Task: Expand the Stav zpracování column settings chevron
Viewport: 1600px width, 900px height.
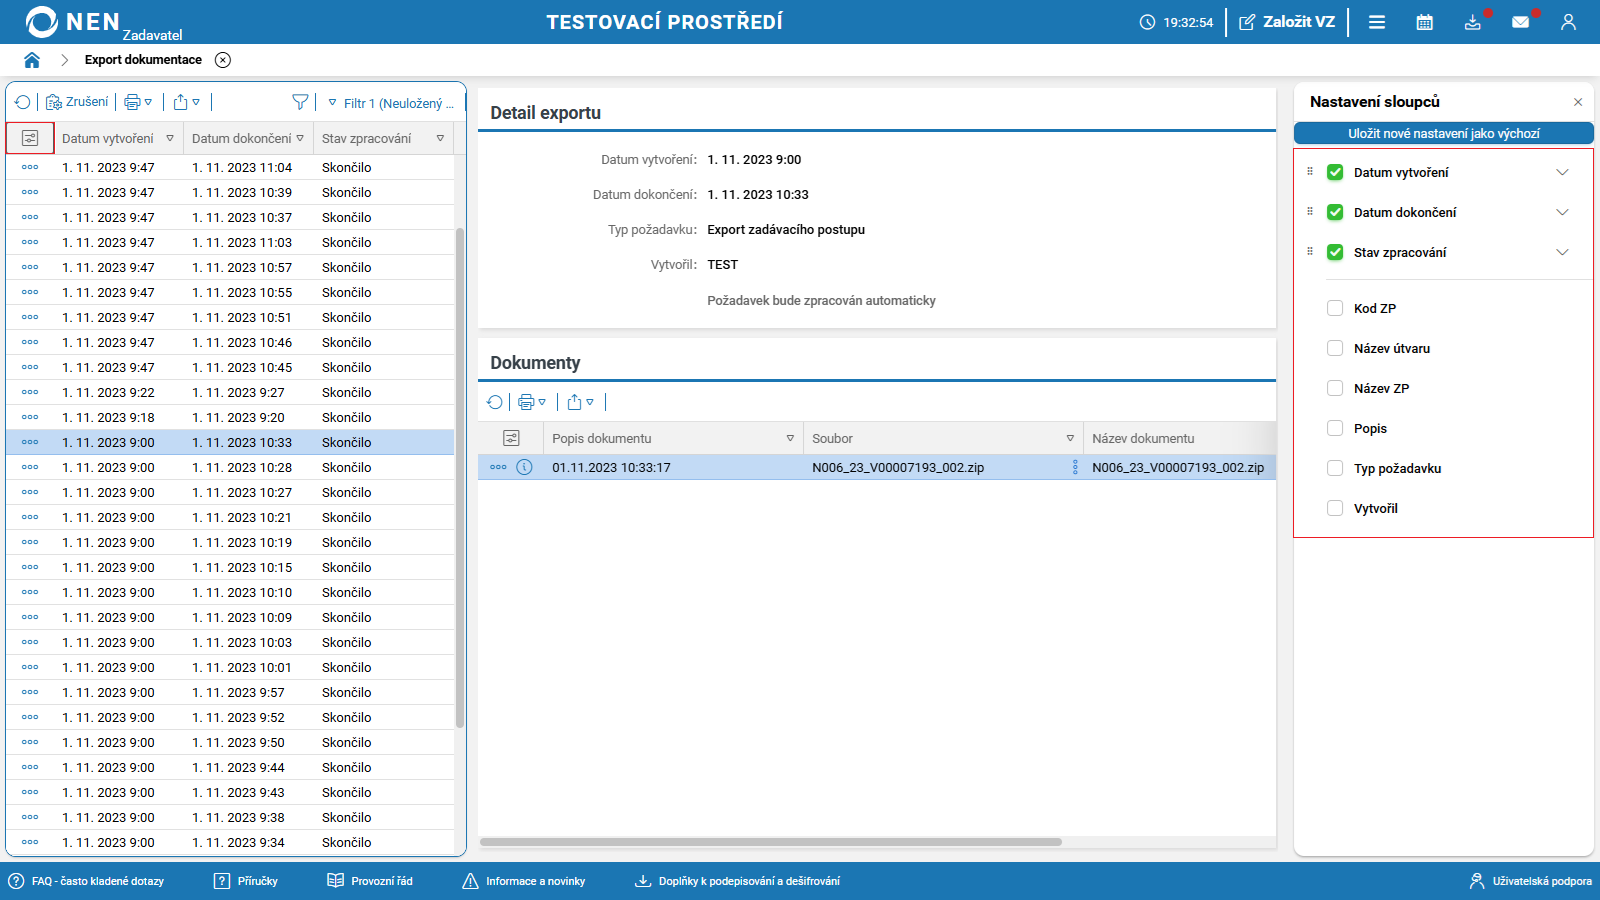Action: [x=1562, y=252]
